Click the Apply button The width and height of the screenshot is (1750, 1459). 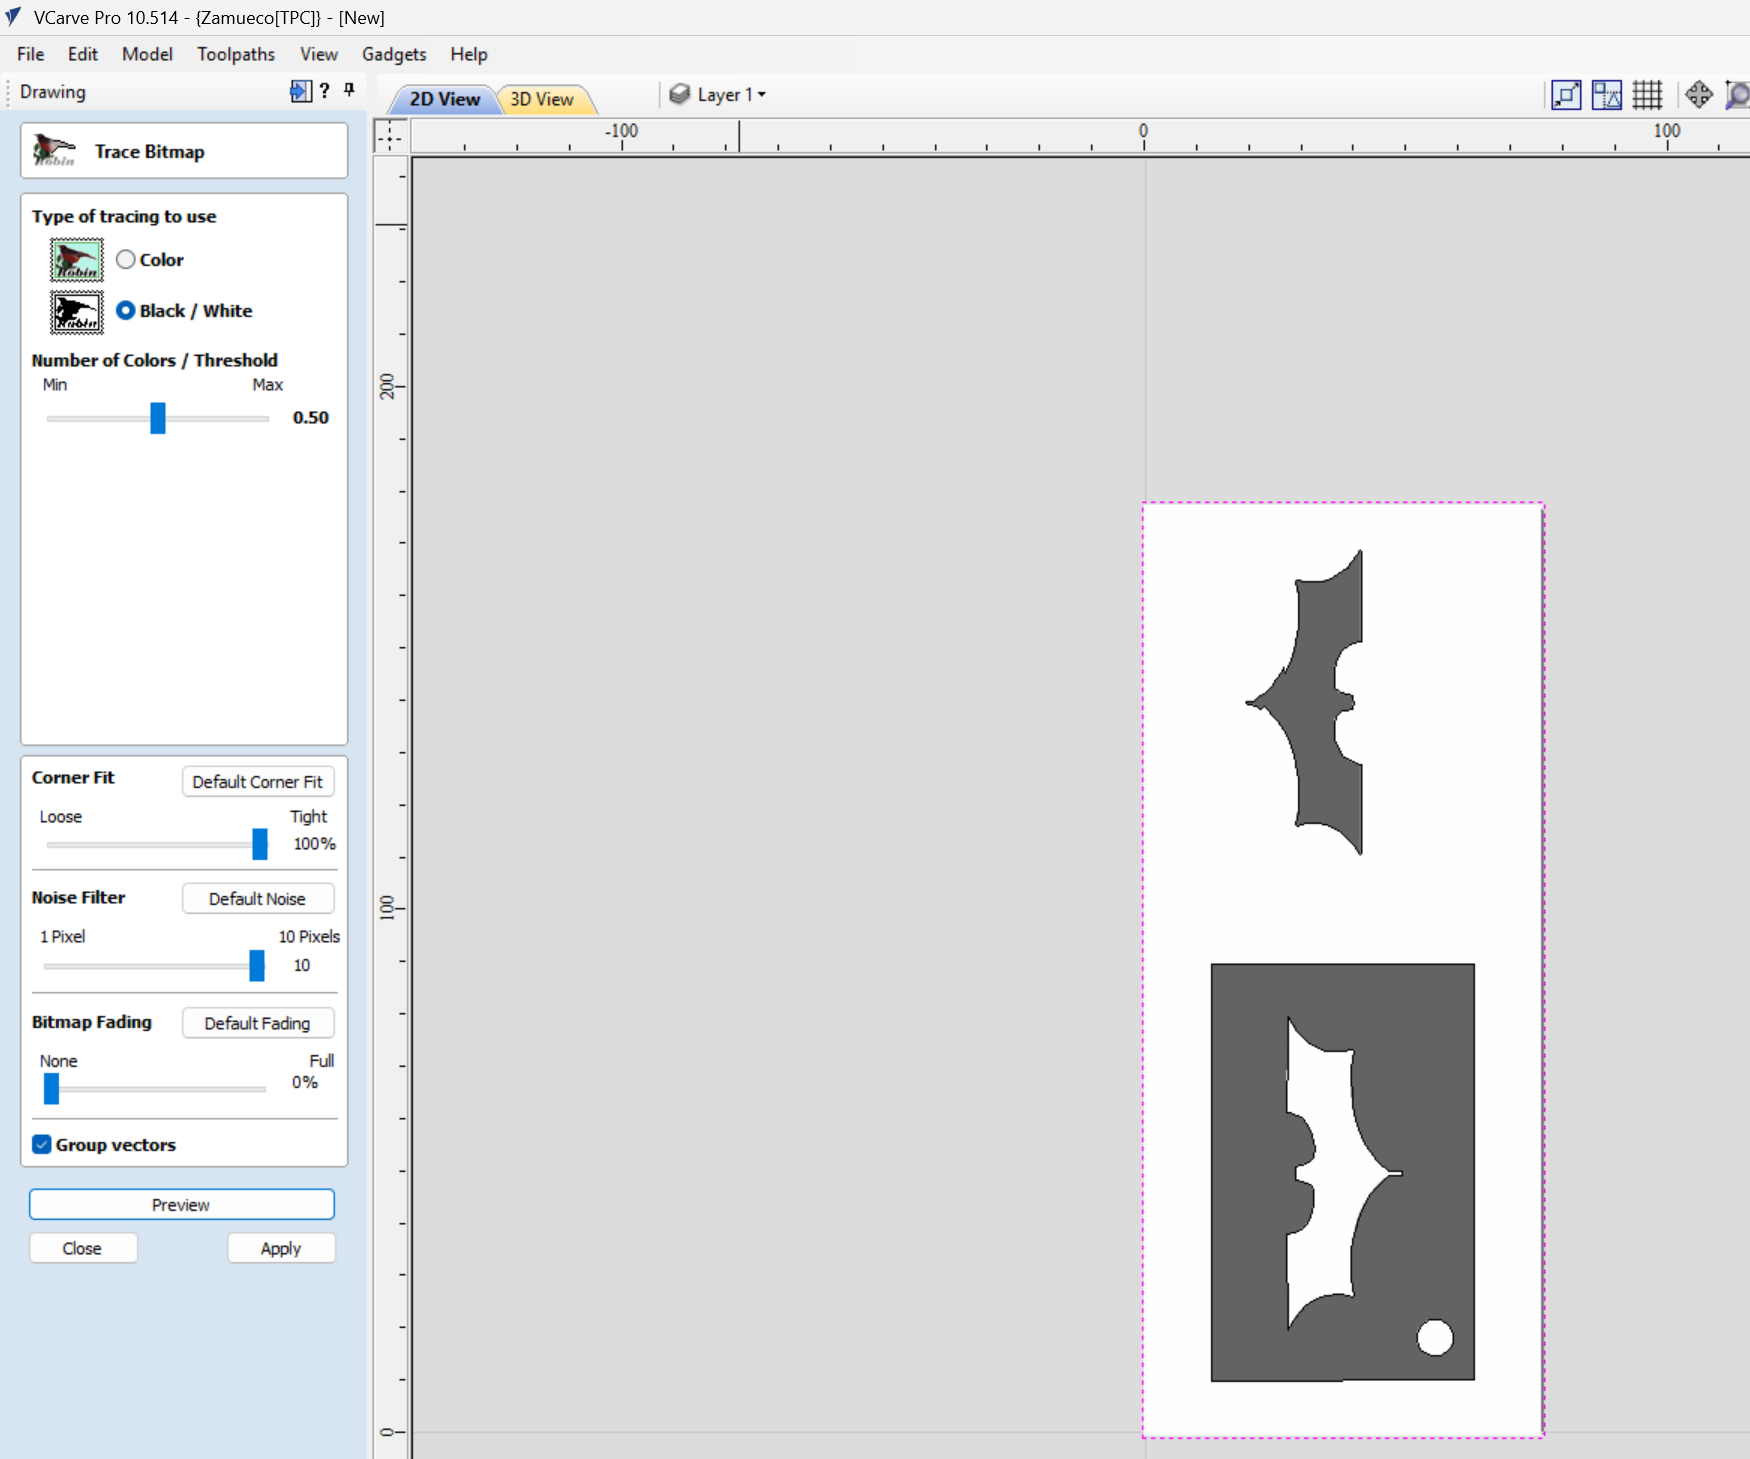(x=281, y=1248)
